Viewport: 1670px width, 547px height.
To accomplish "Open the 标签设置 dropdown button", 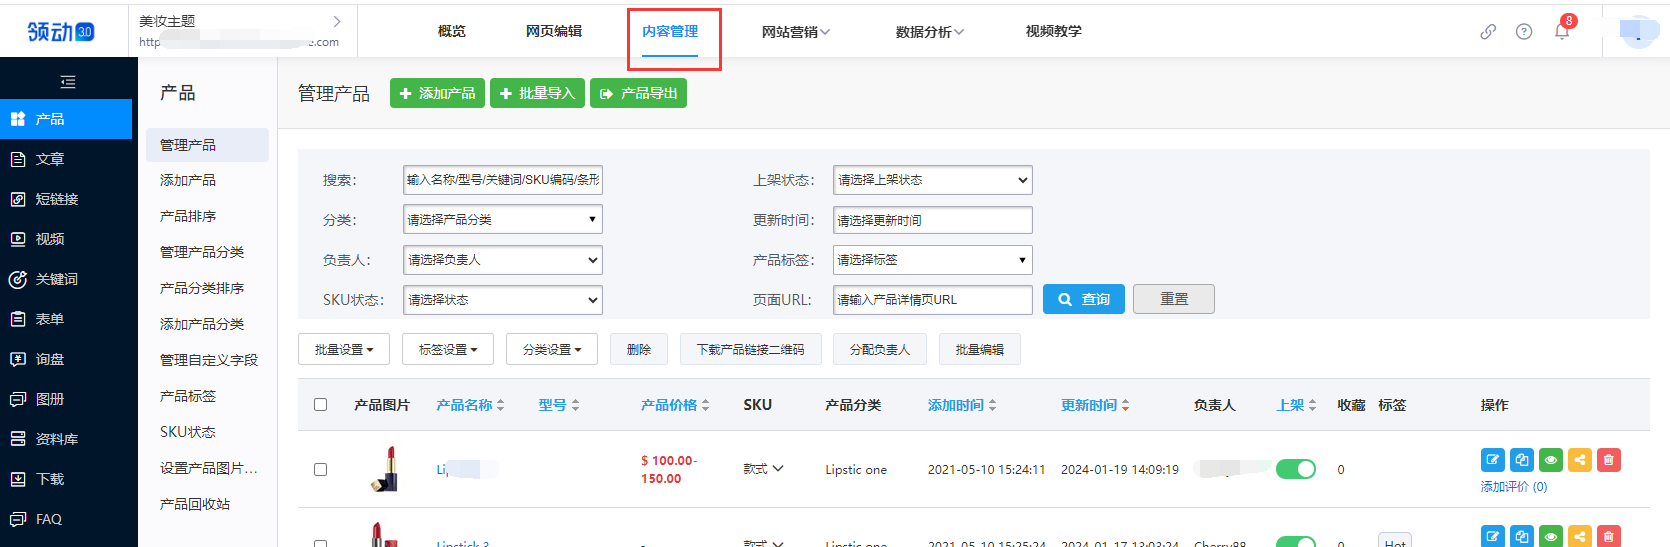I will [x=448, y=350].
